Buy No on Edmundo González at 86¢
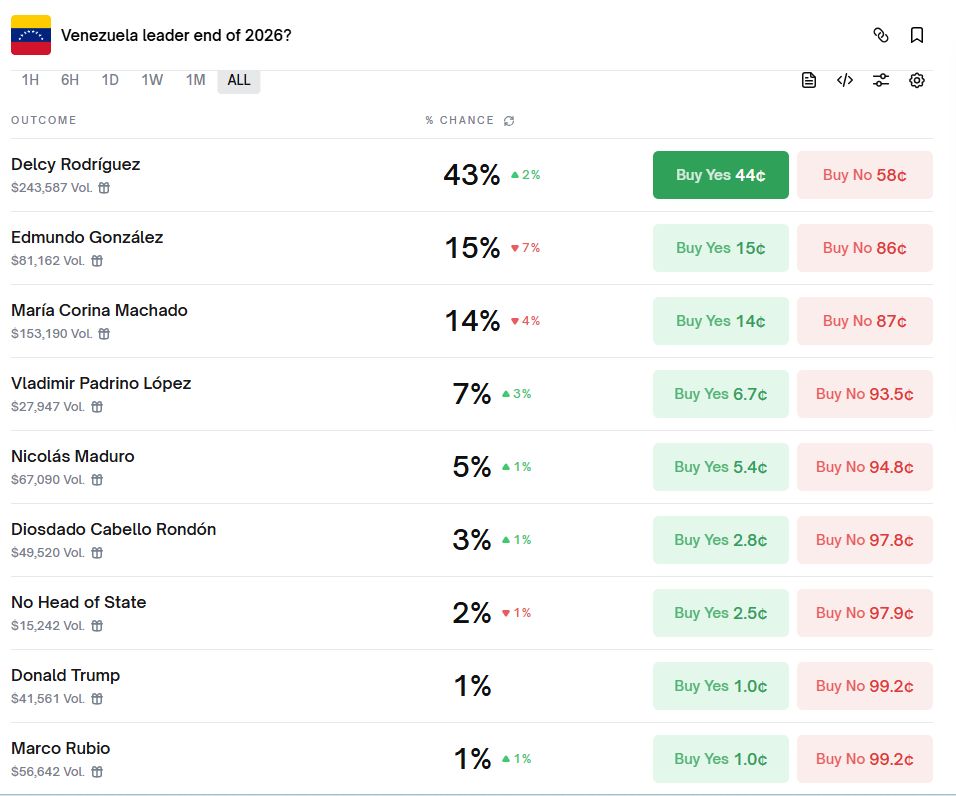The image size is (956, 796). pyautogui.click(x=864, y=248)
